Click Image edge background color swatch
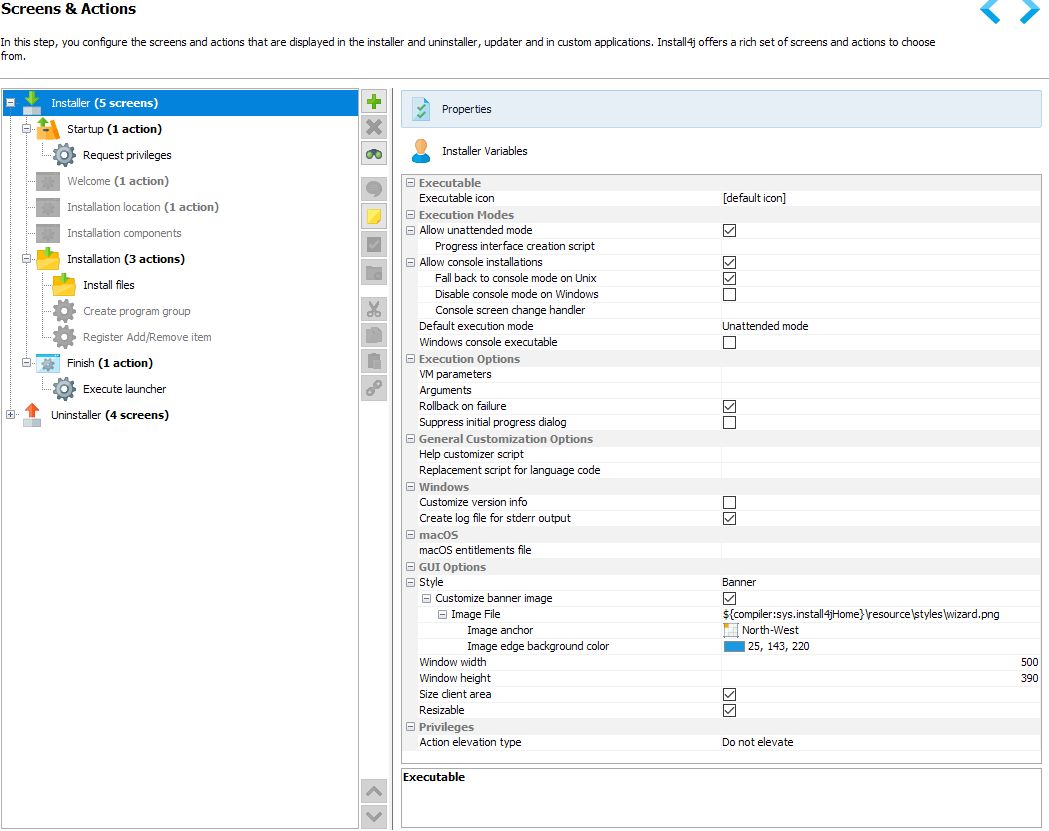 734,646
